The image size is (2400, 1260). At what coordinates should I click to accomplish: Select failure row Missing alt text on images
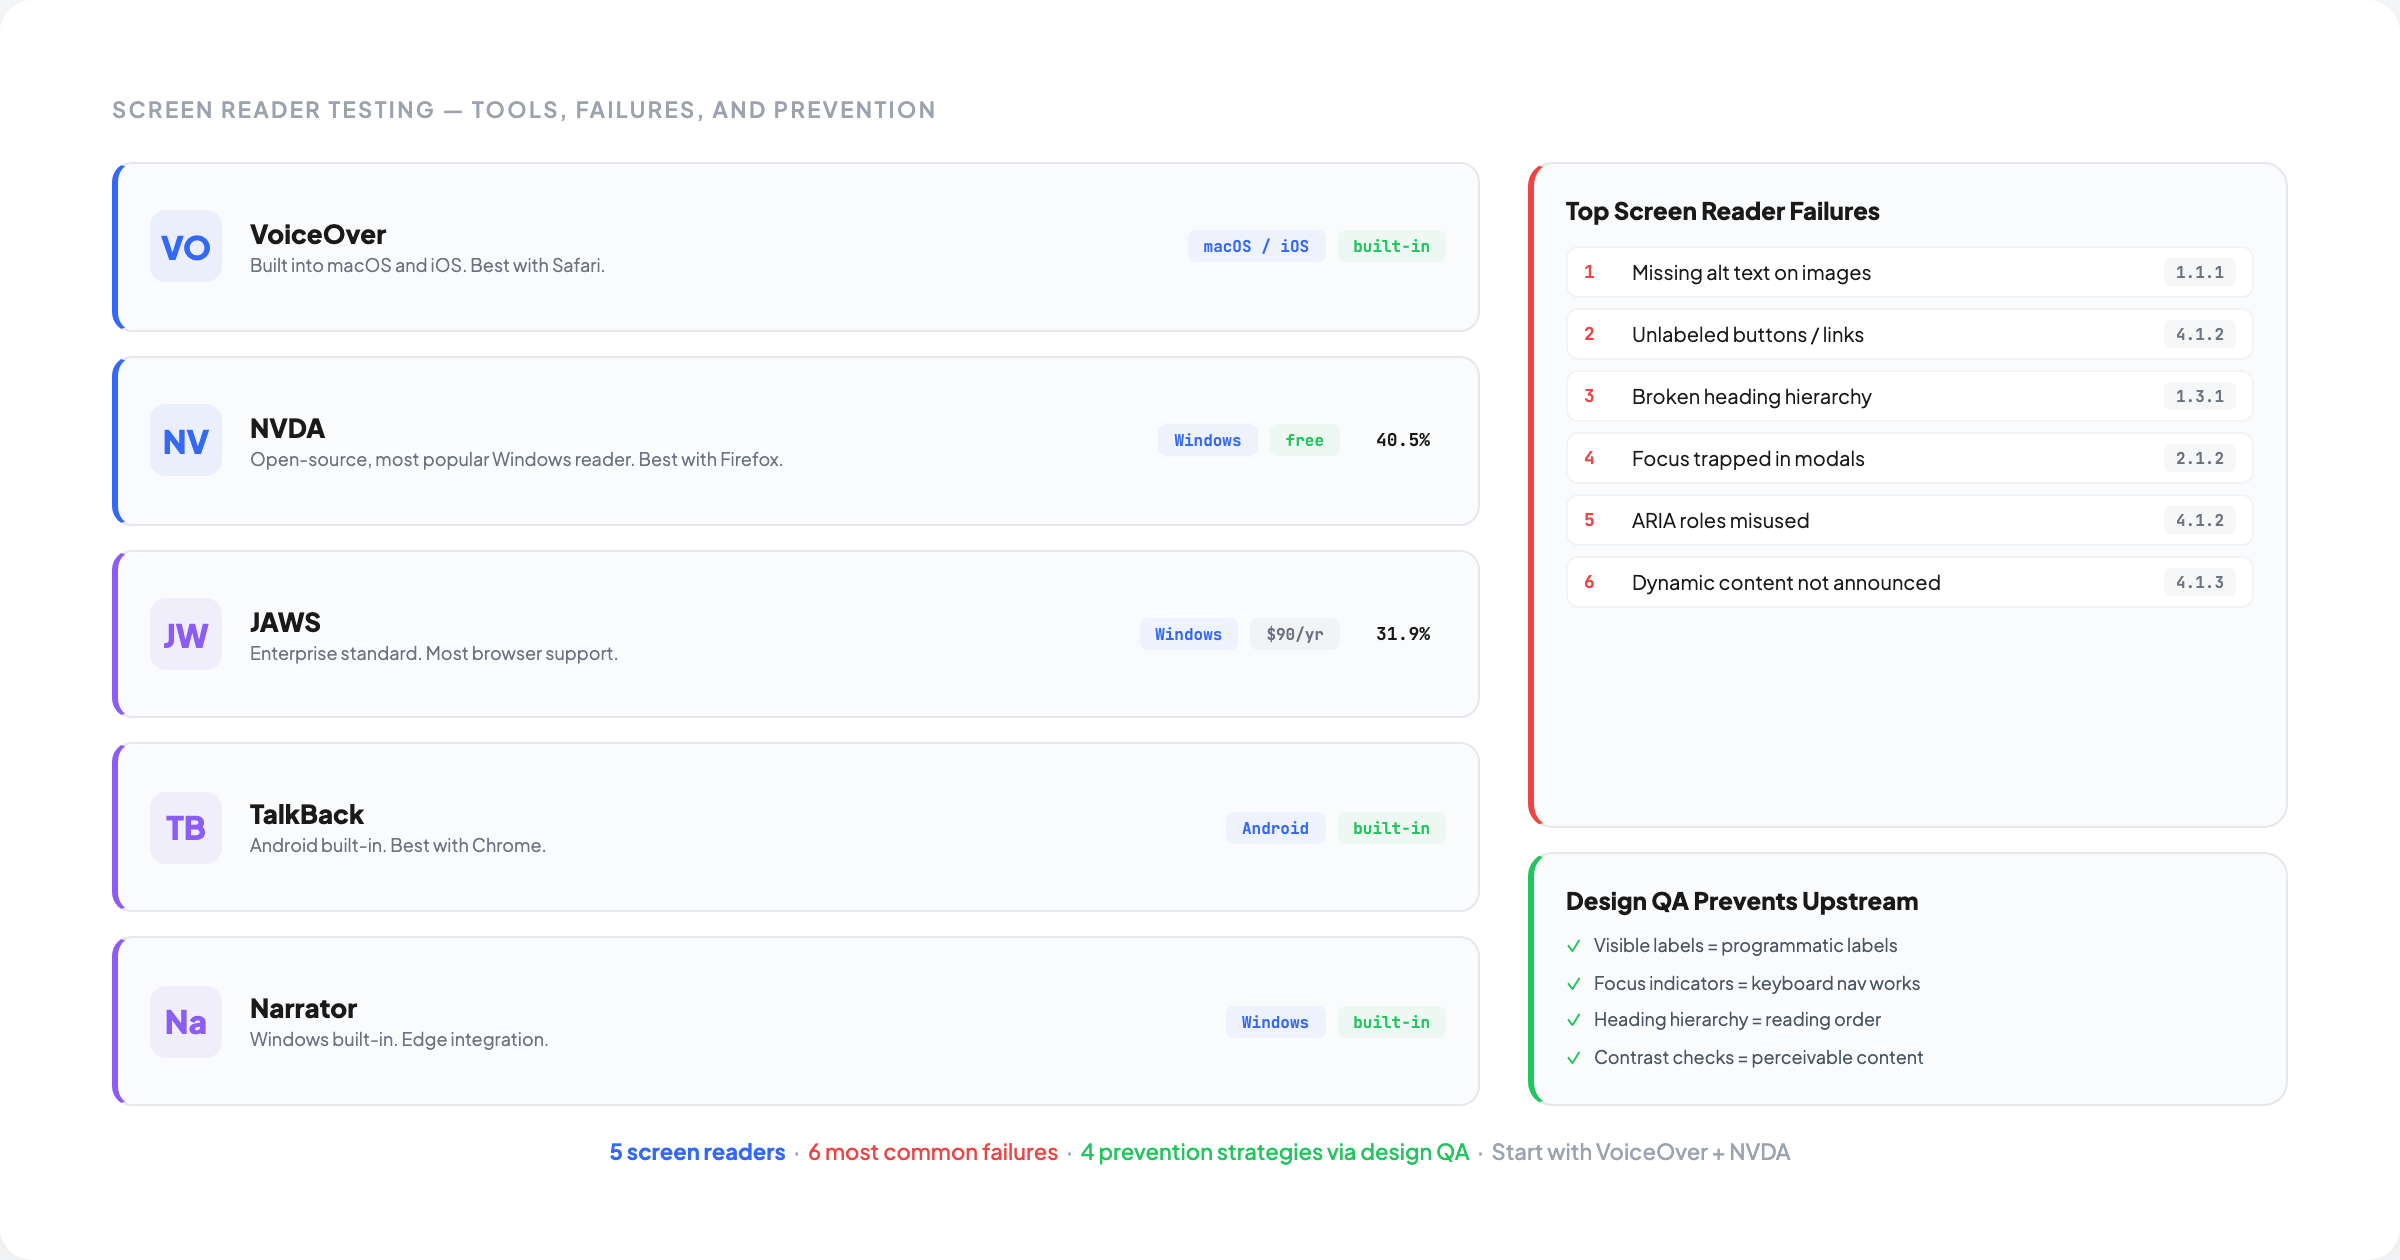pyautogui.click(x=1909, y=272)
